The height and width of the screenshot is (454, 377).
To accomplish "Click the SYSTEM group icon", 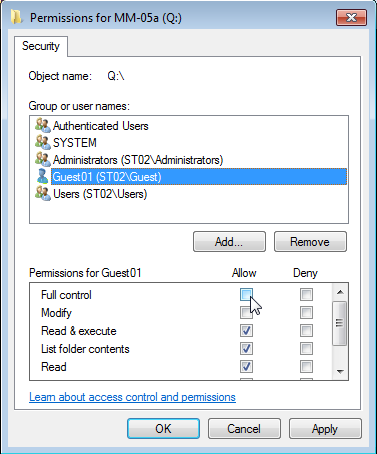I will coord(43,143).
